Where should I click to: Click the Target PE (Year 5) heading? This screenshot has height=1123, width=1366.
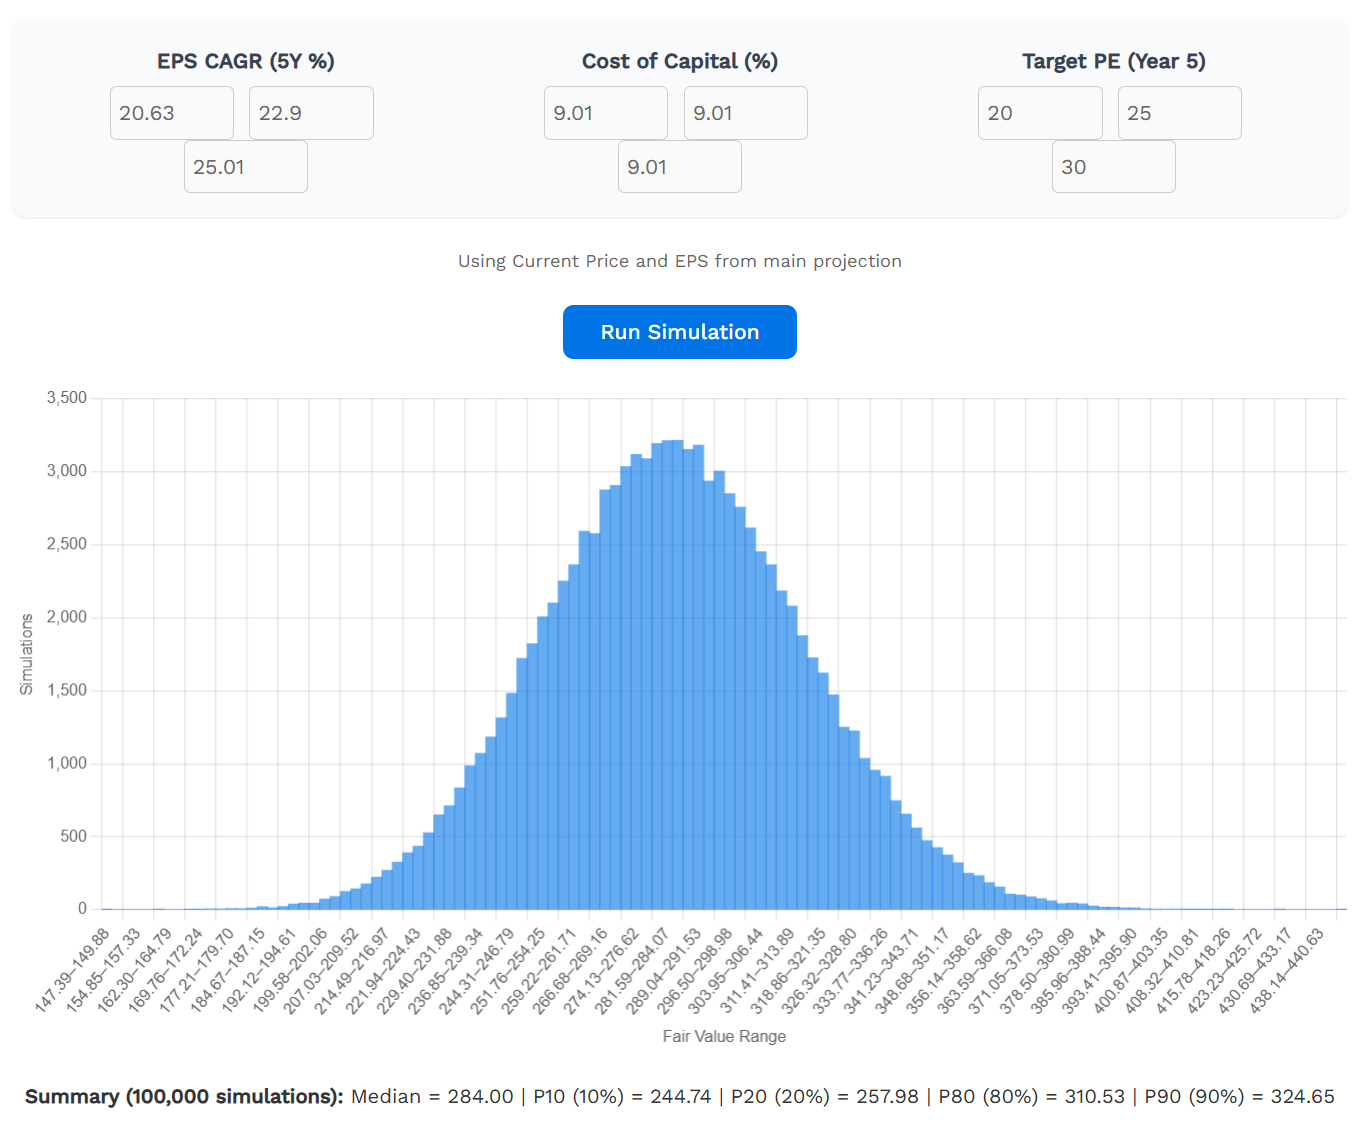tap(1113, 61)
